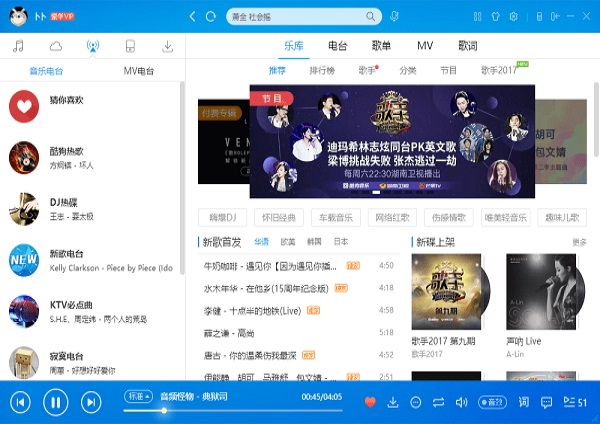The height and width of the screenshot is (424, 600).
Task: Click the 嗨爆DJ tag button
Action: (223, 217)
